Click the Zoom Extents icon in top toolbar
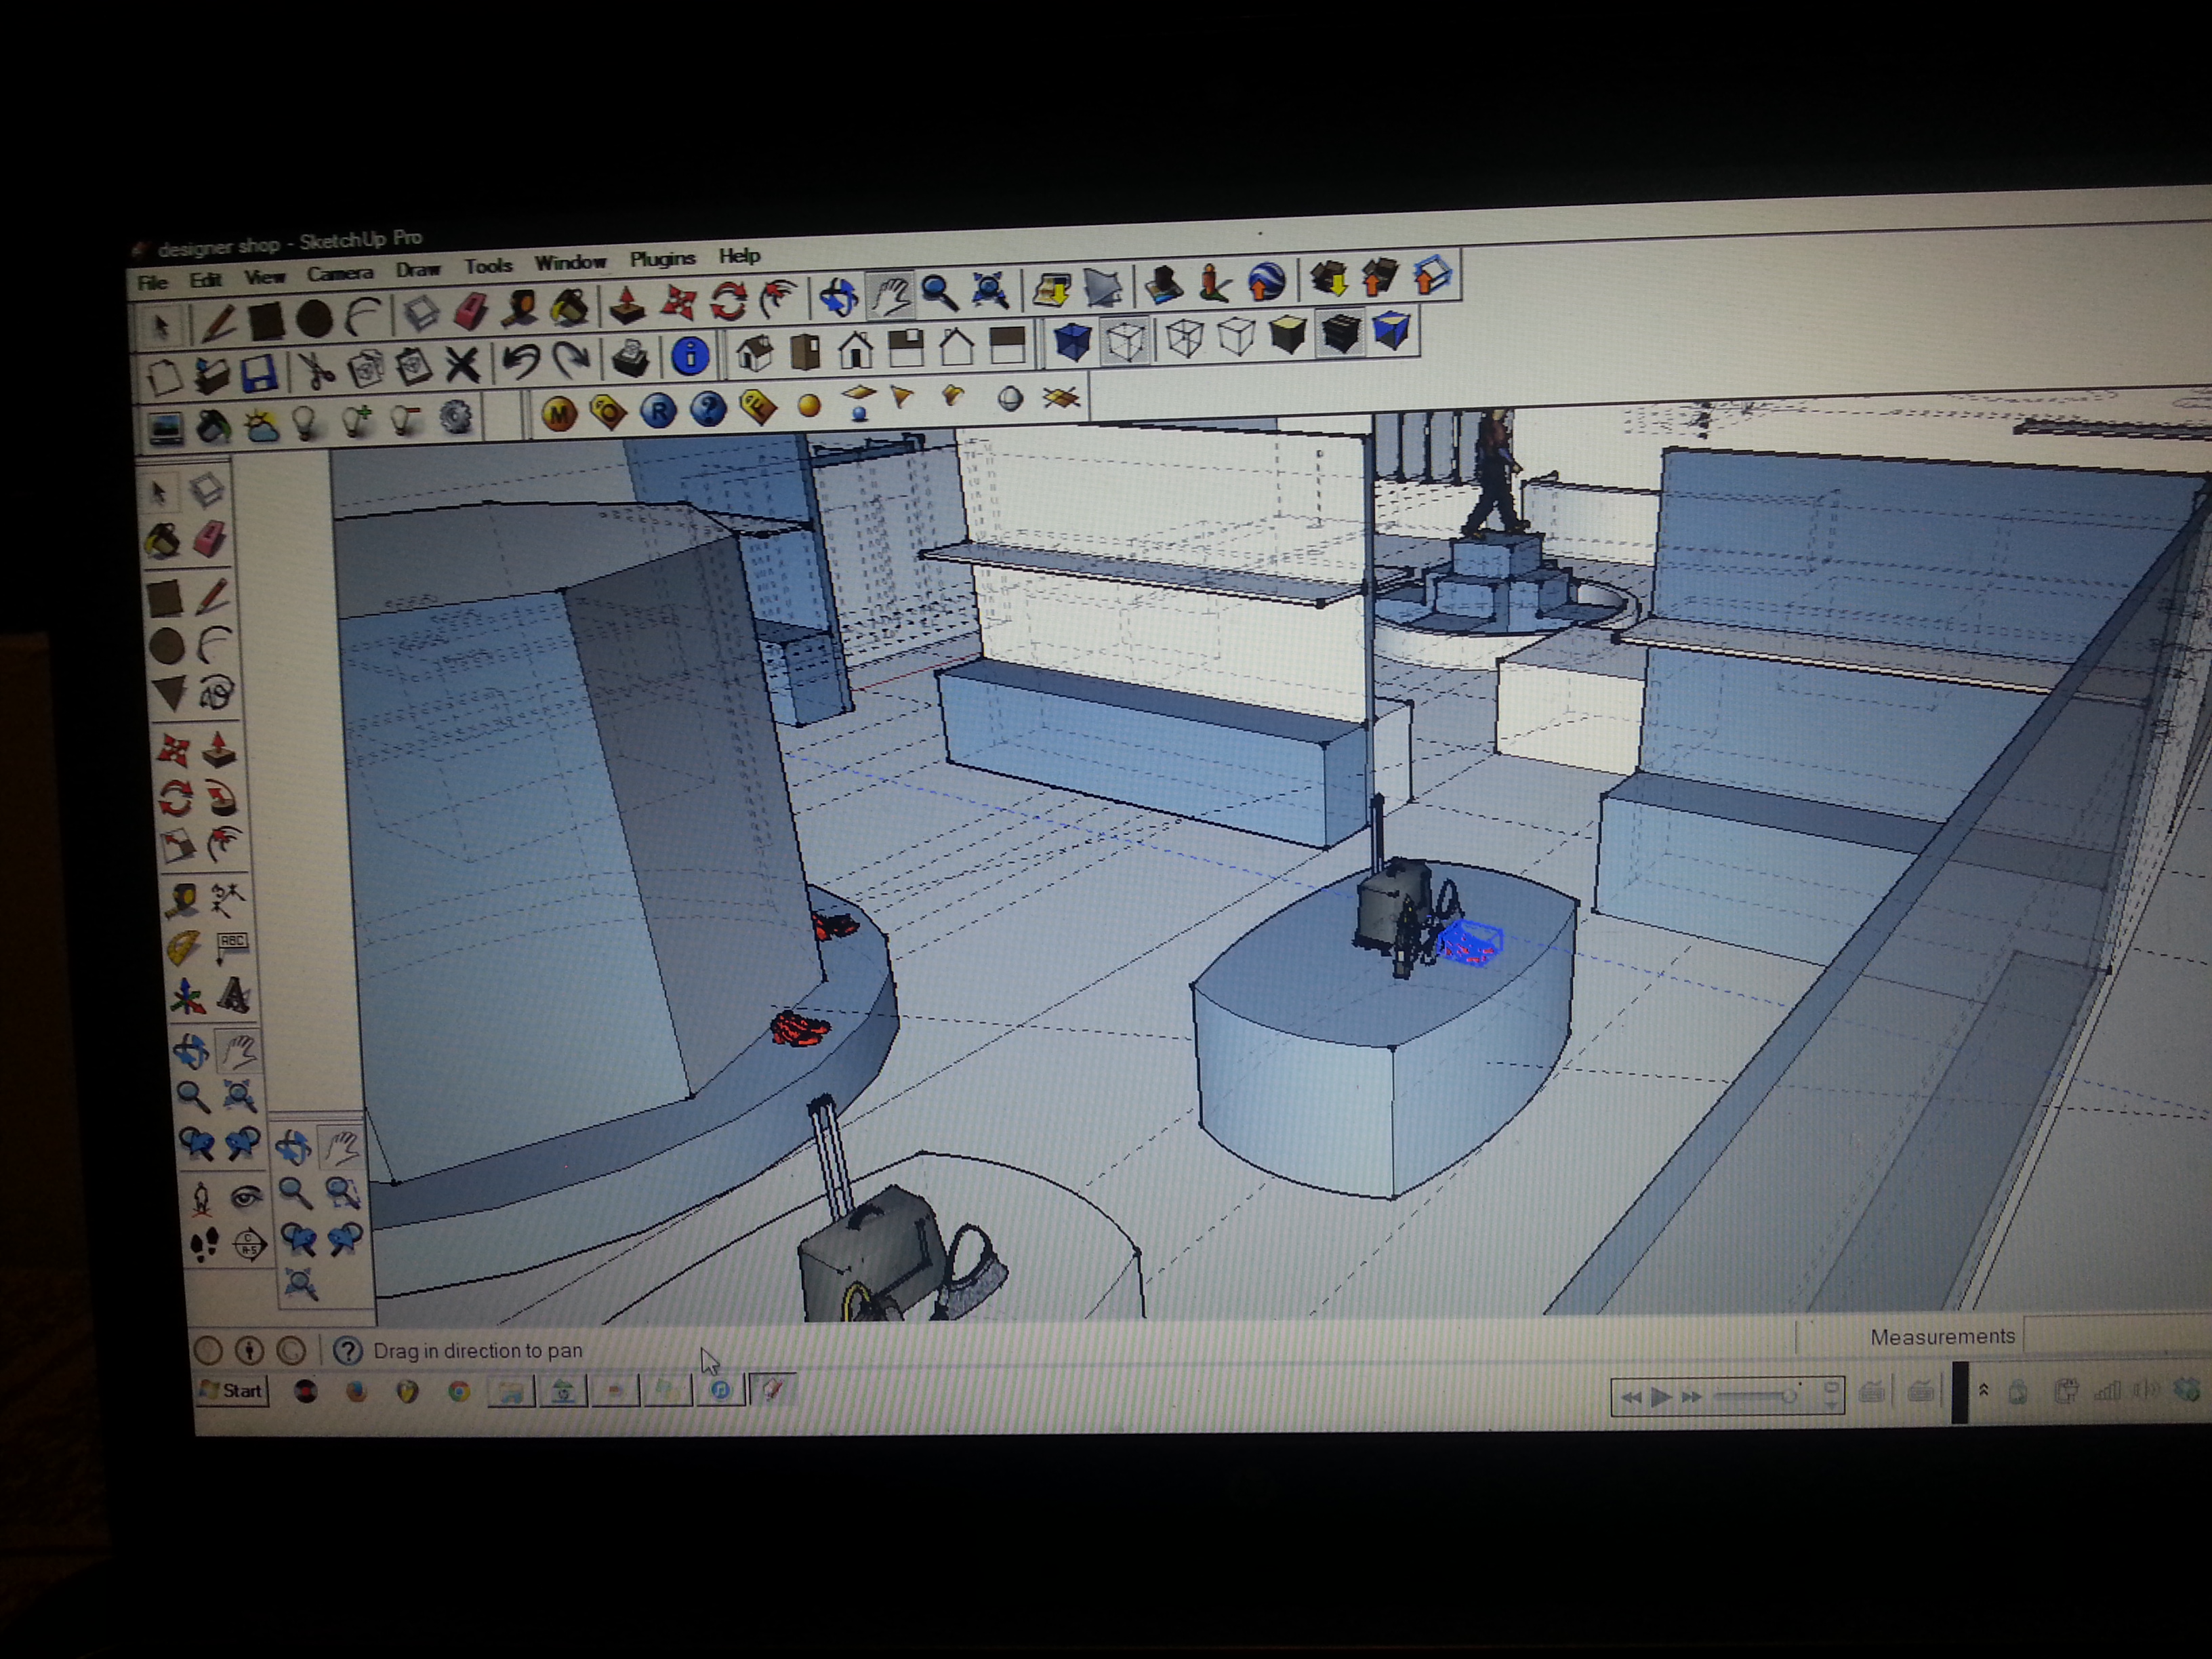 coord(989,291)
